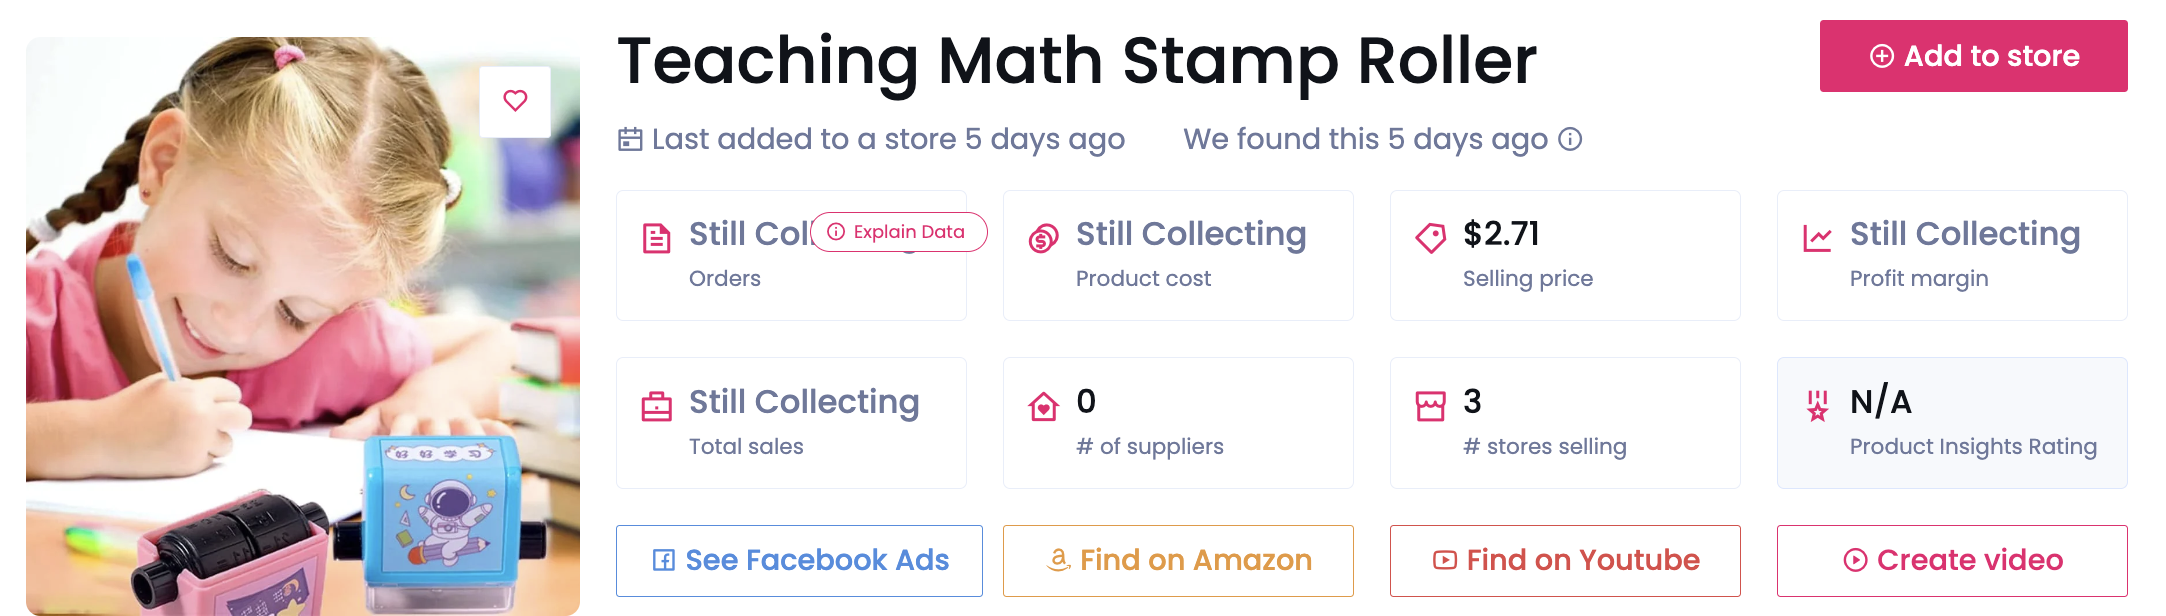Open Find on Youtube link
2166x616 pixels.
[x=1565, y=560]
